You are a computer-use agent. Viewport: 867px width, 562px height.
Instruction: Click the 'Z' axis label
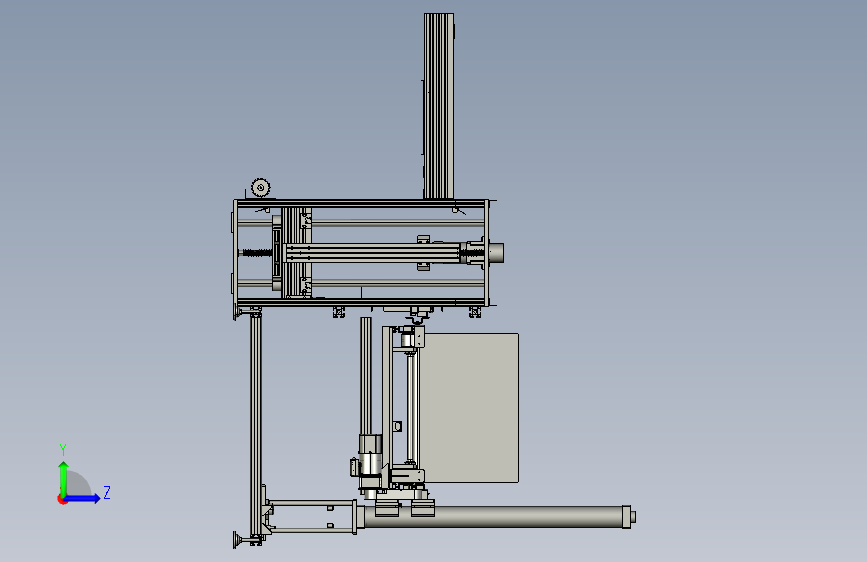[x=107, y=492]
